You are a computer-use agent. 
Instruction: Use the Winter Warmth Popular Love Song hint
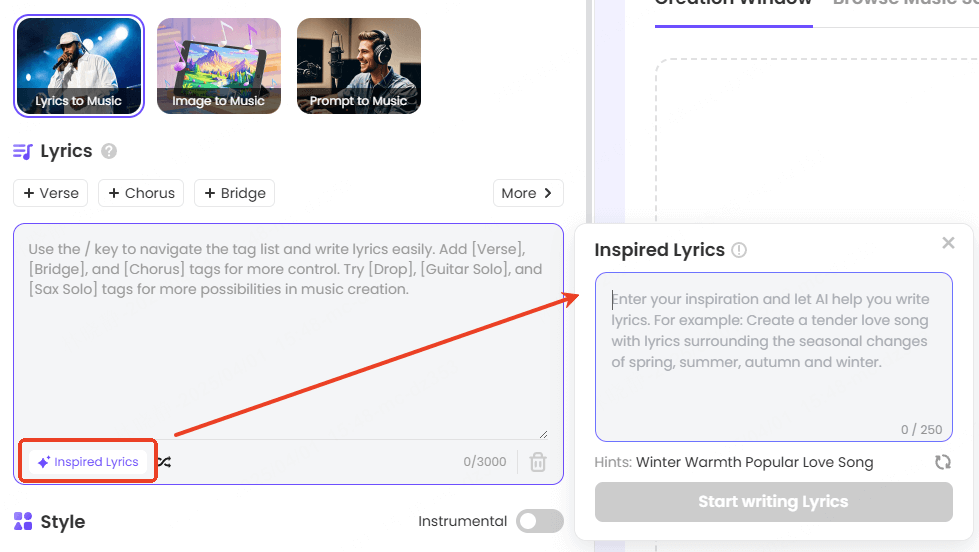pos(754,462)
